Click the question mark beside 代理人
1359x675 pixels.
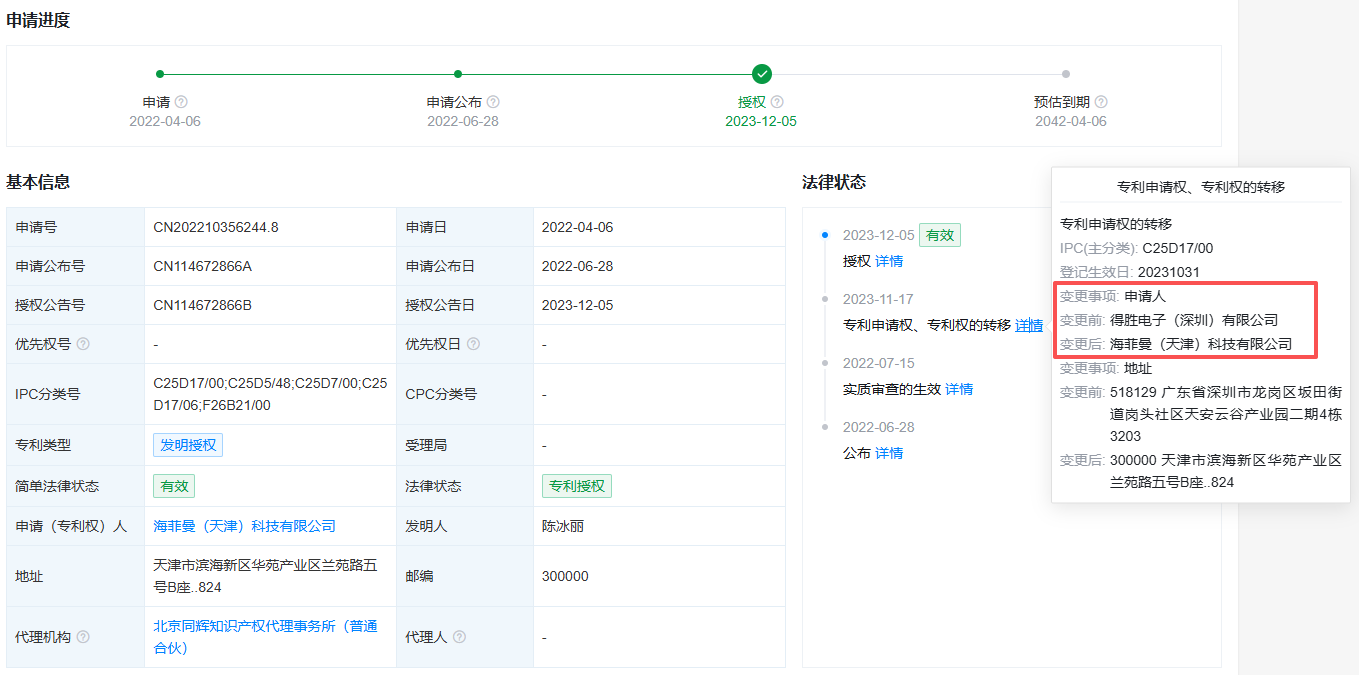pyautogui.click(x=459, y=636)
